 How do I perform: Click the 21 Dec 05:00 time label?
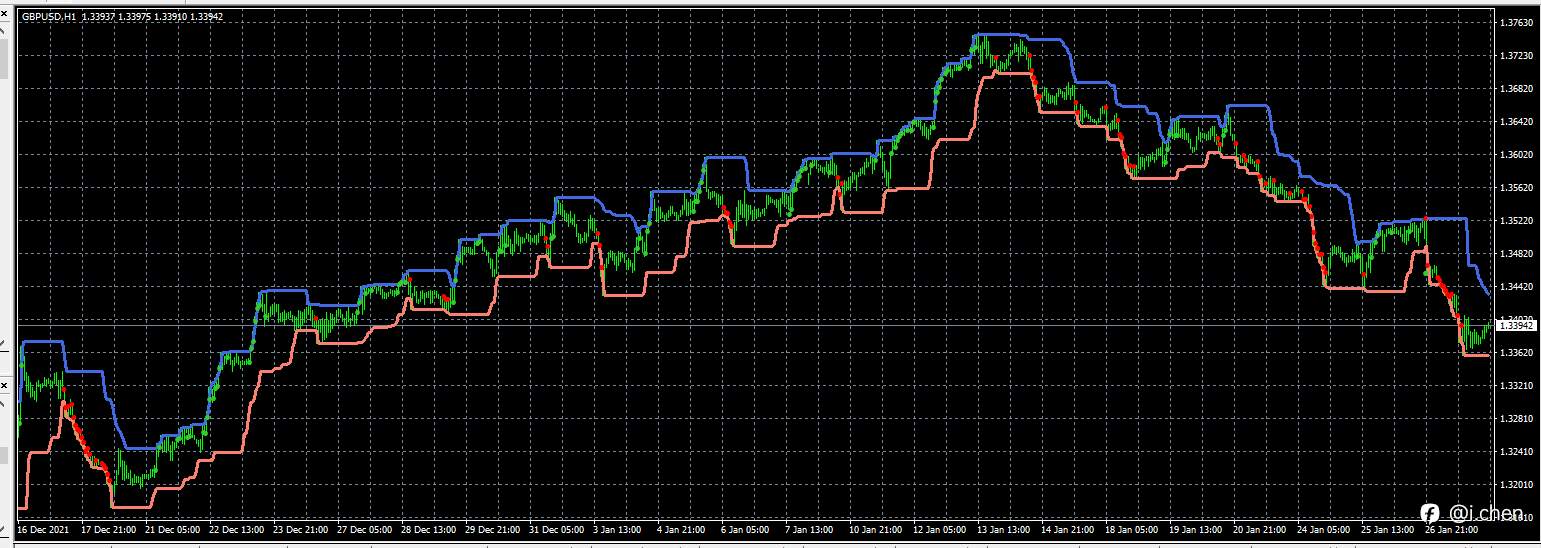tap(172, 529)
